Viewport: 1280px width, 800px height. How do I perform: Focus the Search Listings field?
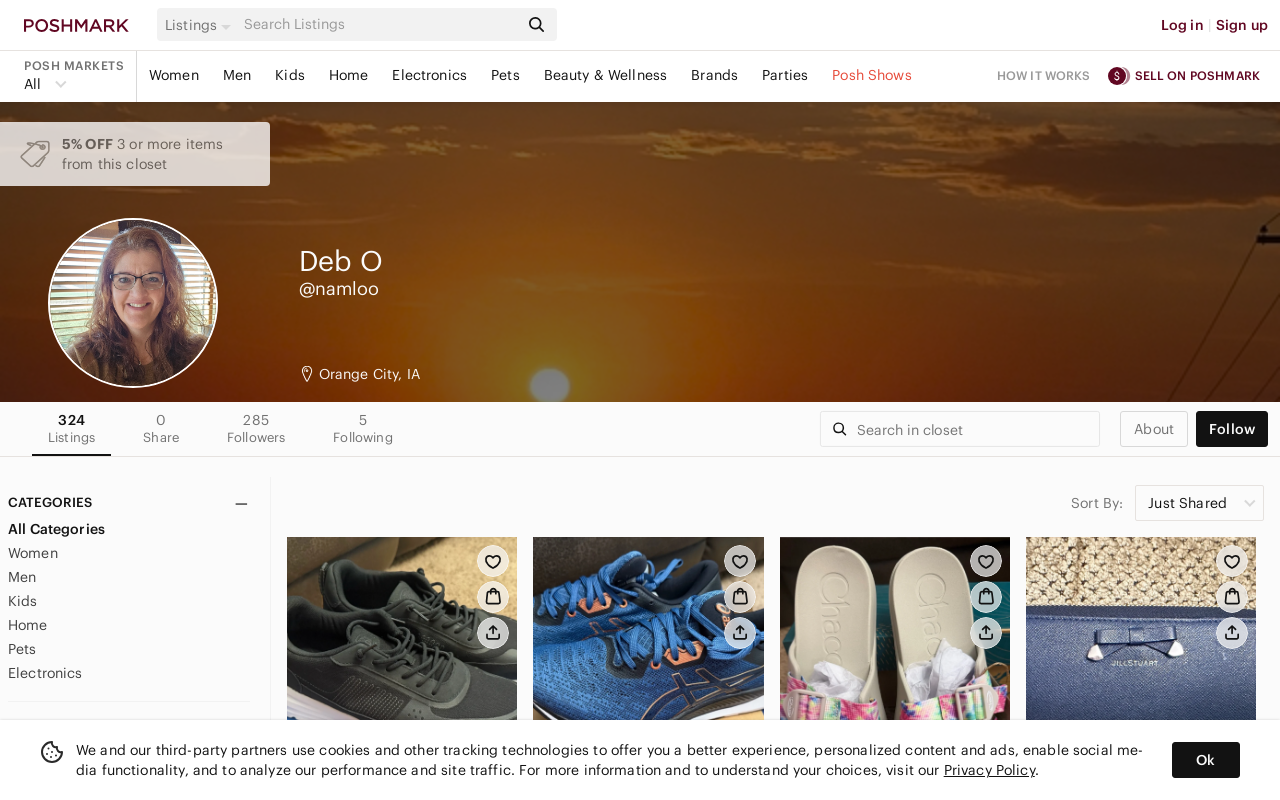tap(380, 25)
